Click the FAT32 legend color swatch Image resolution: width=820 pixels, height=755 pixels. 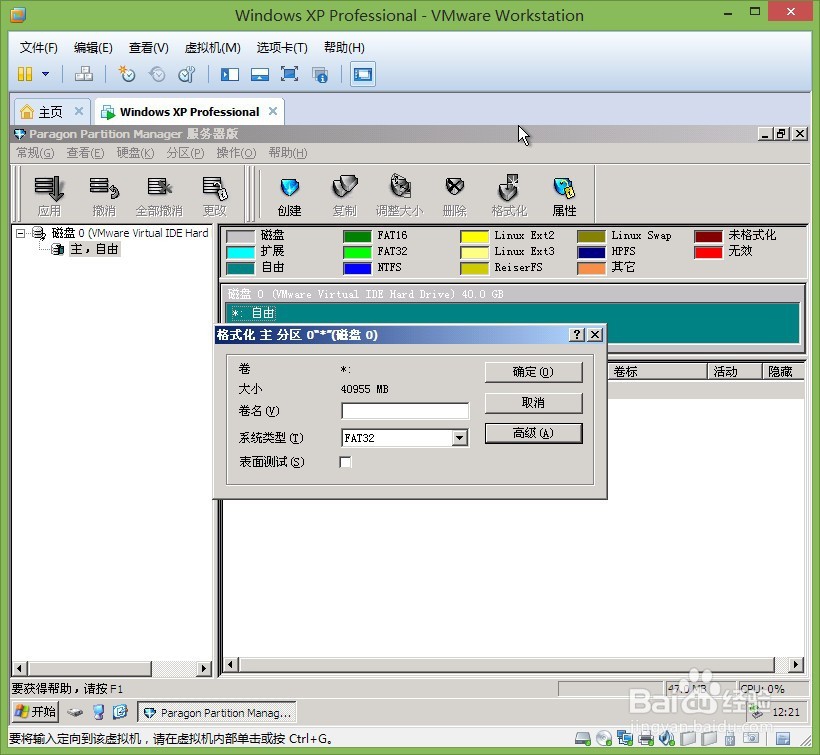[357, 252]
